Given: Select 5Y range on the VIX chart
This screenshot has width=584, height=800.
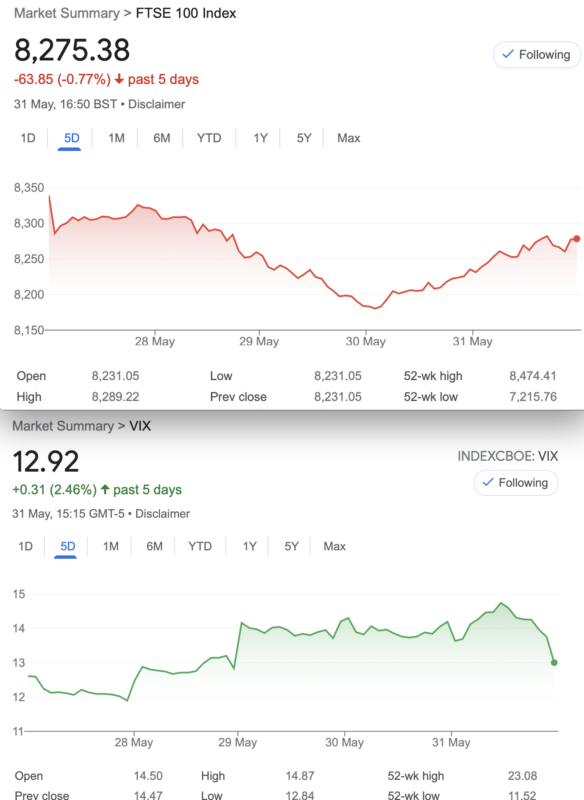Looking at the screenshot, I should pyautogui.click(x=291, y=546).
